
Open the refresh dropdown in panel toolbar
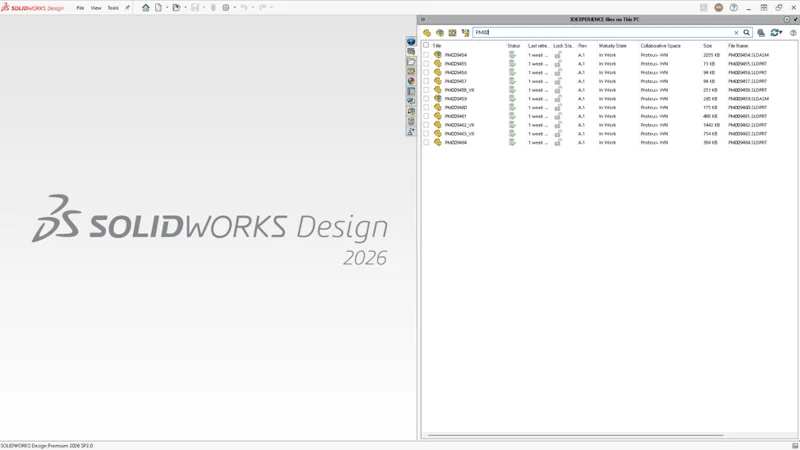(x=781, y=33)
